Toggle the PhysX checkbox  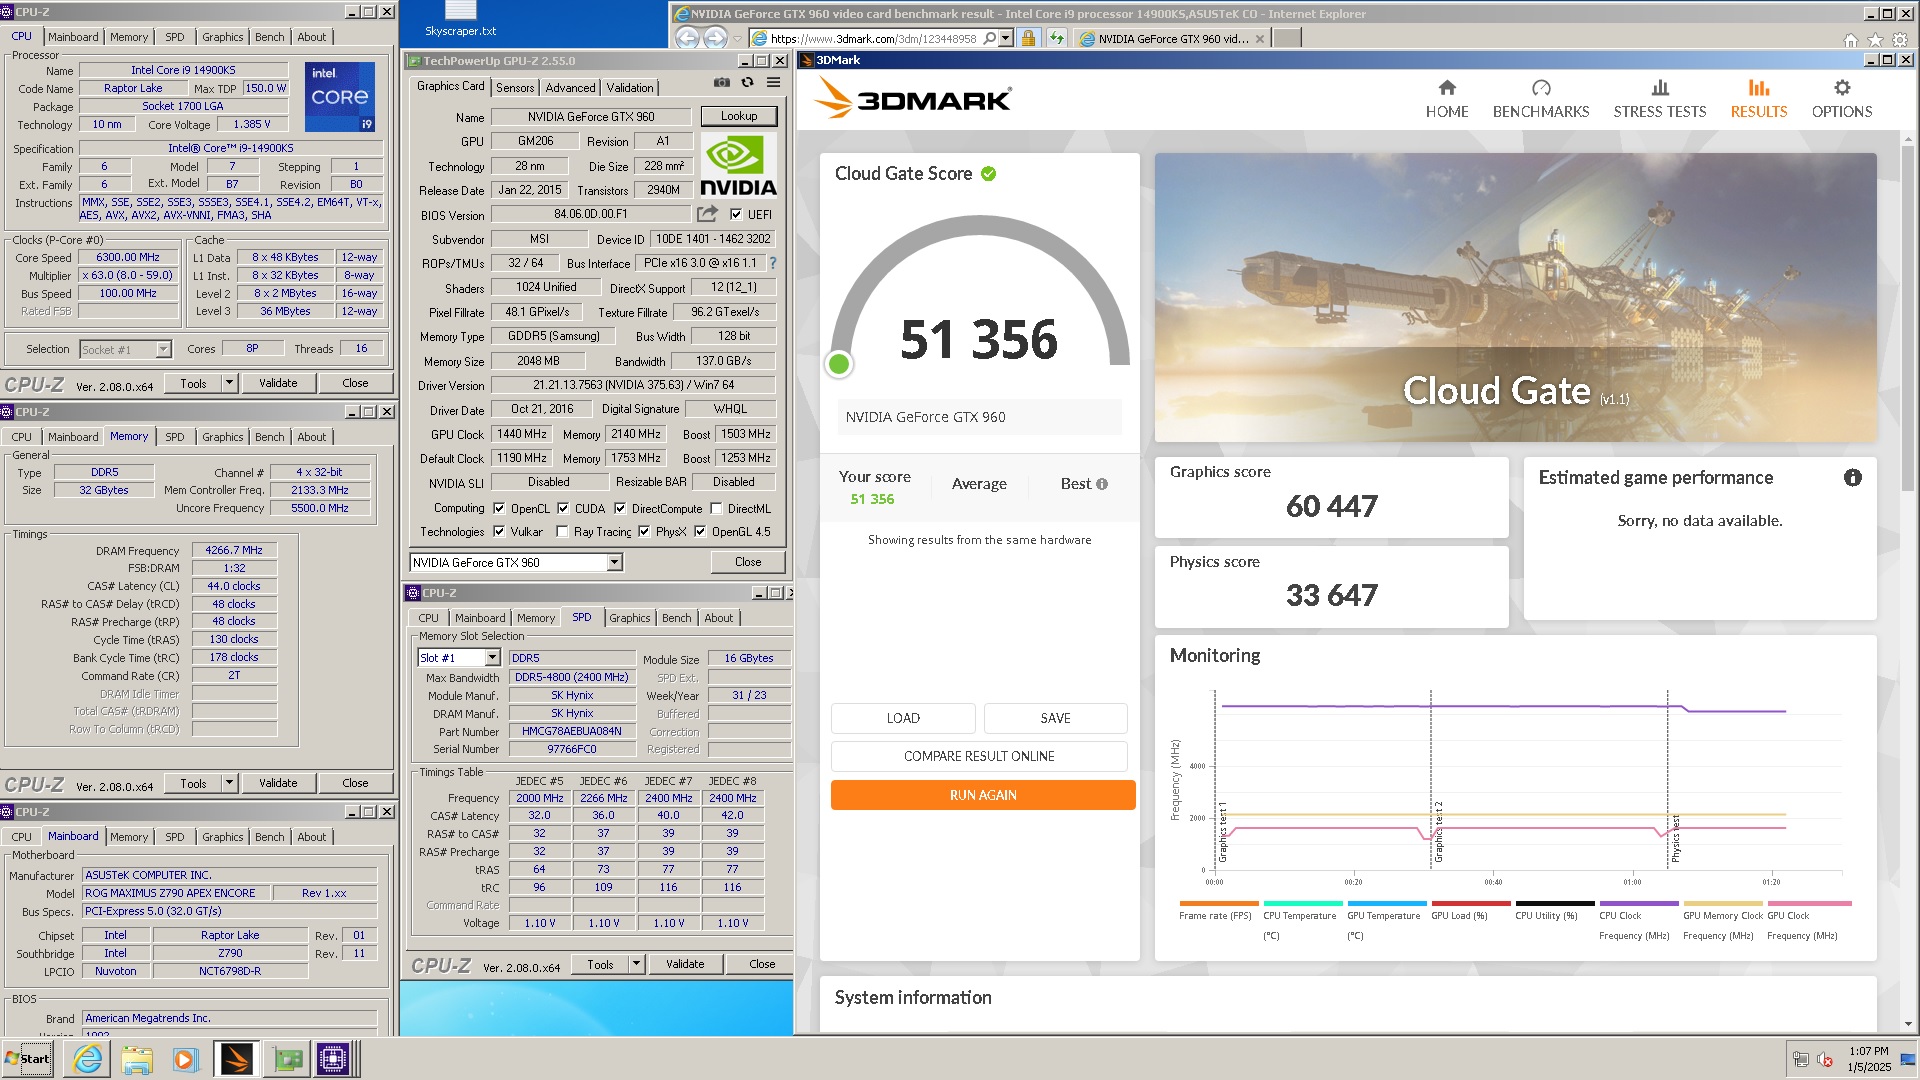(644, 531)
